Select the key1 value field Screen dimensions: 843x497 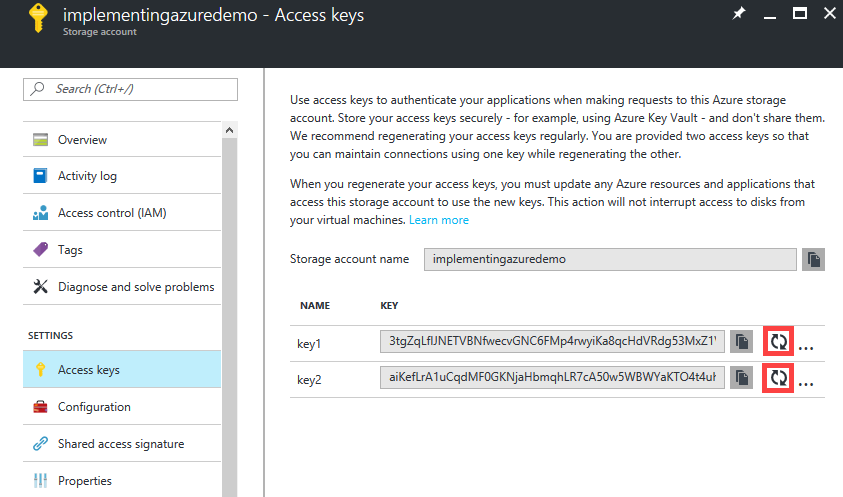click(x=551, y=342)
